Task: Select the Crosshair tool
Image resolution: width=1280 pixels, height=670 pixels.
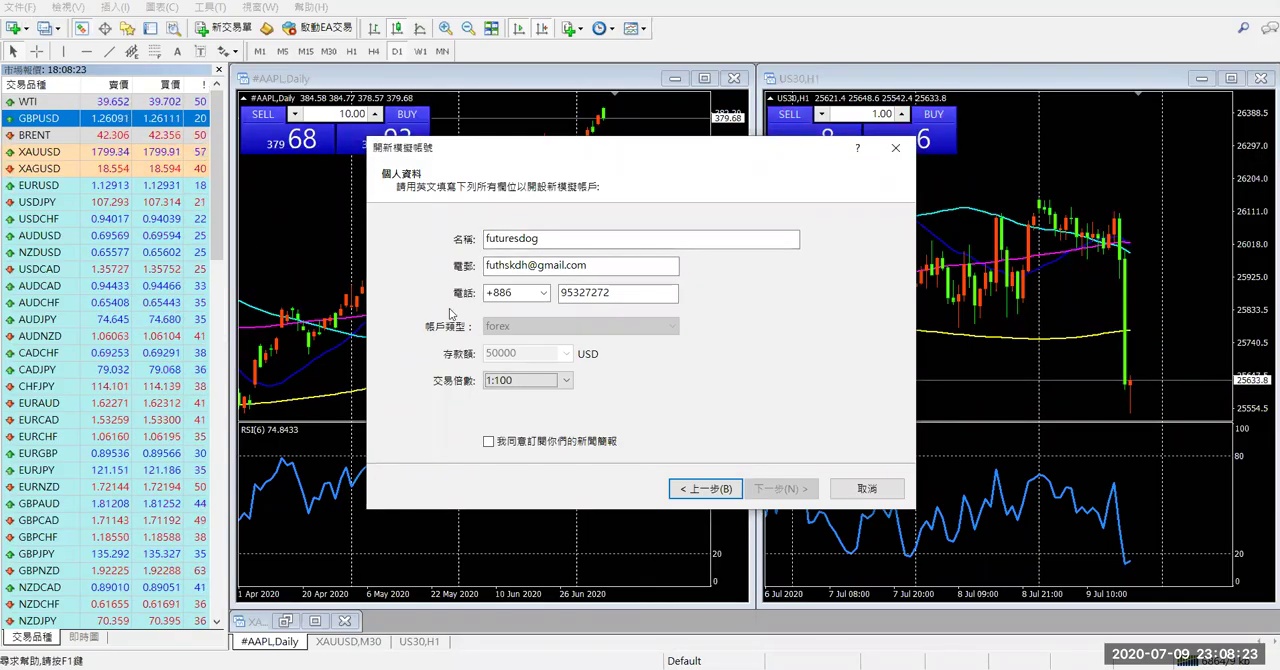Action: (x=37, y=51)
